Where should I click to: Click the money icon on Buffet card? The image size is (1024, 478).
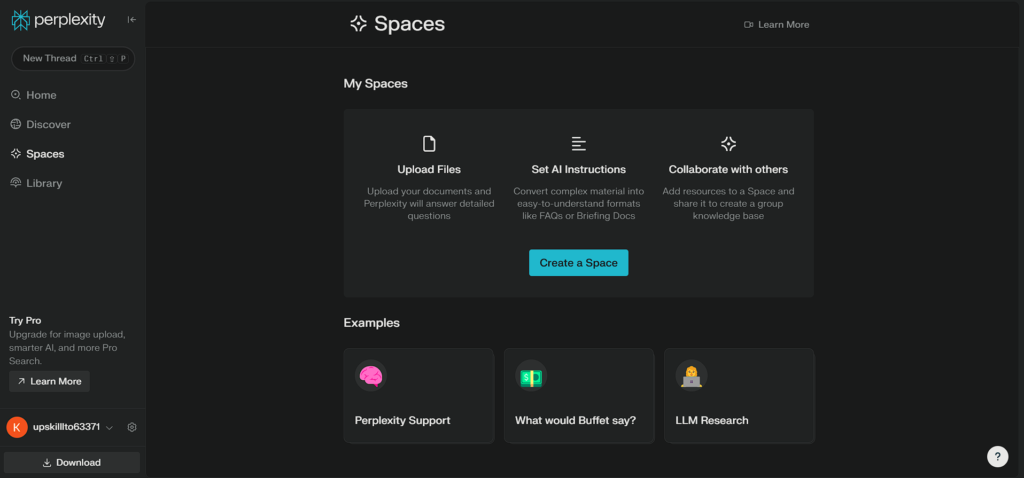531,376
